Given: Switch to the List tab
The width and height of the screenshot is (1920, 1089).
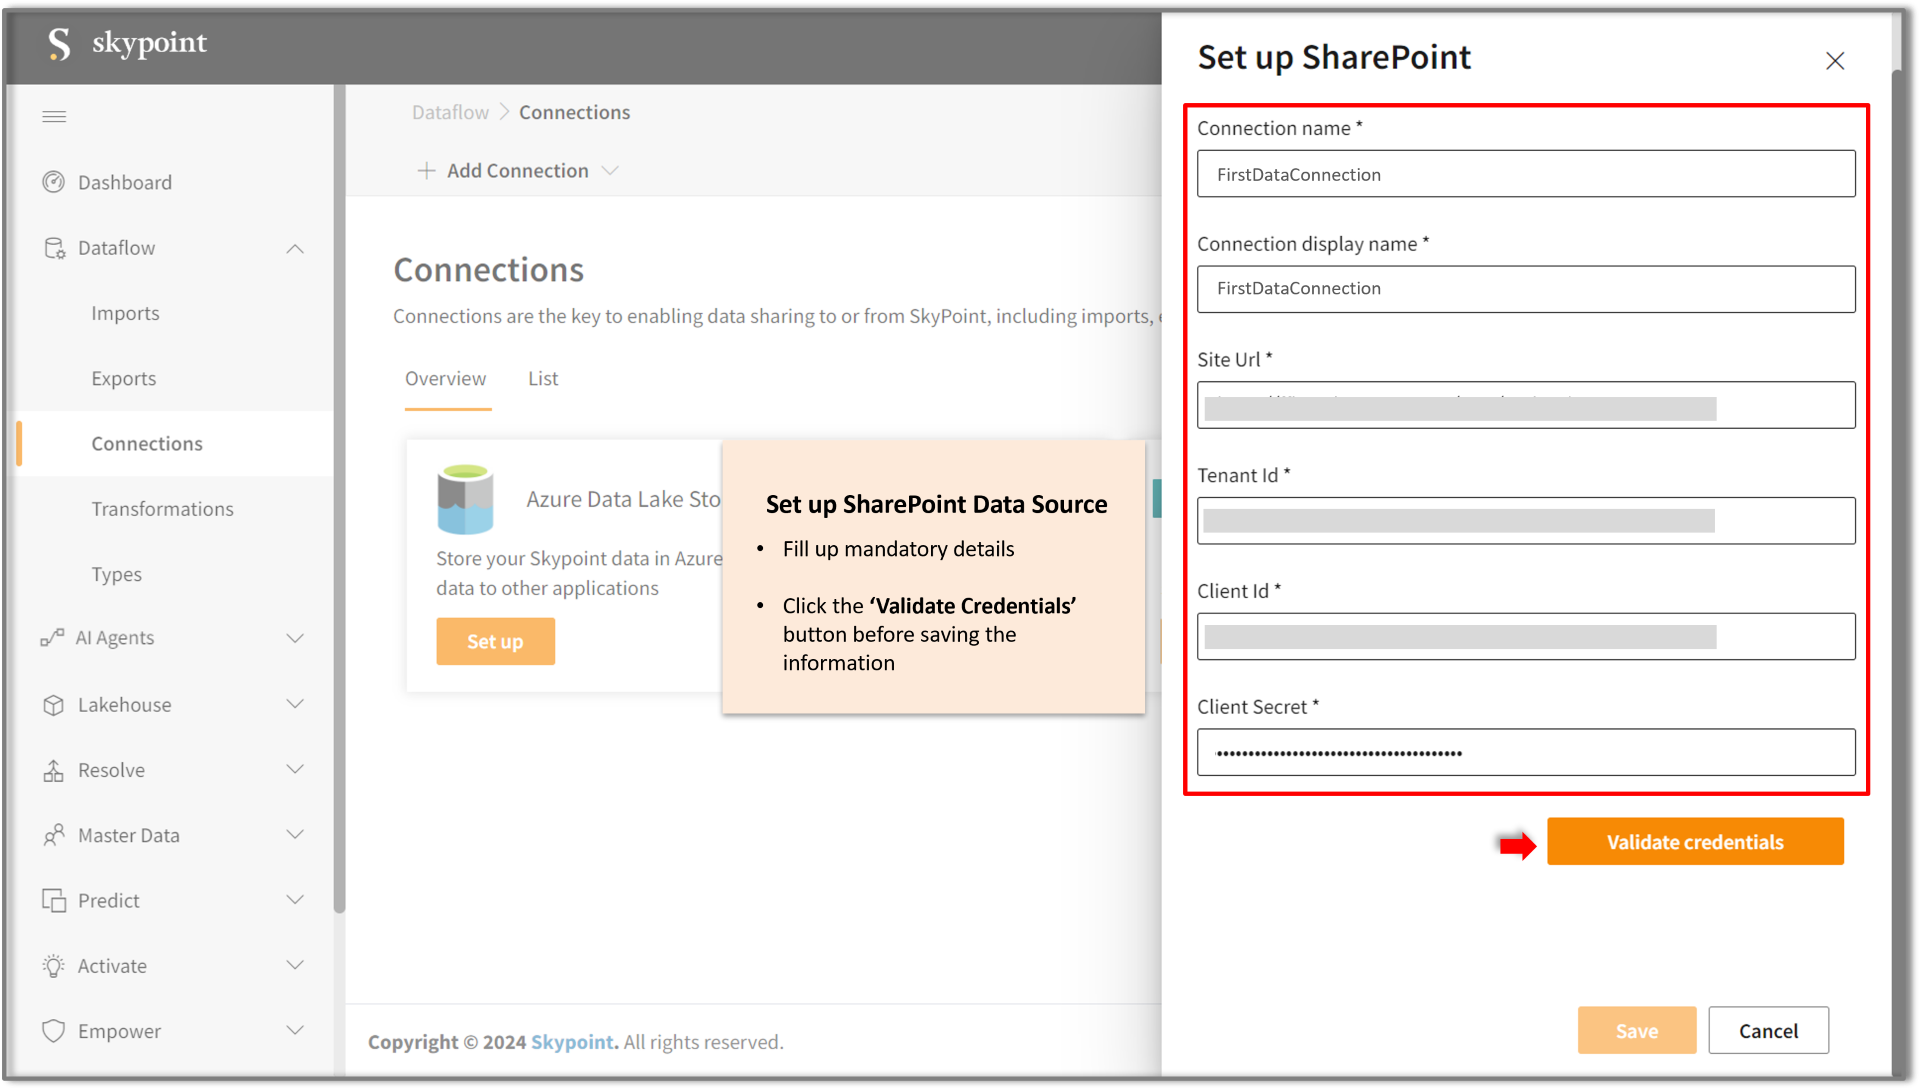Looking at the screenshot, I should coord(543,378).
